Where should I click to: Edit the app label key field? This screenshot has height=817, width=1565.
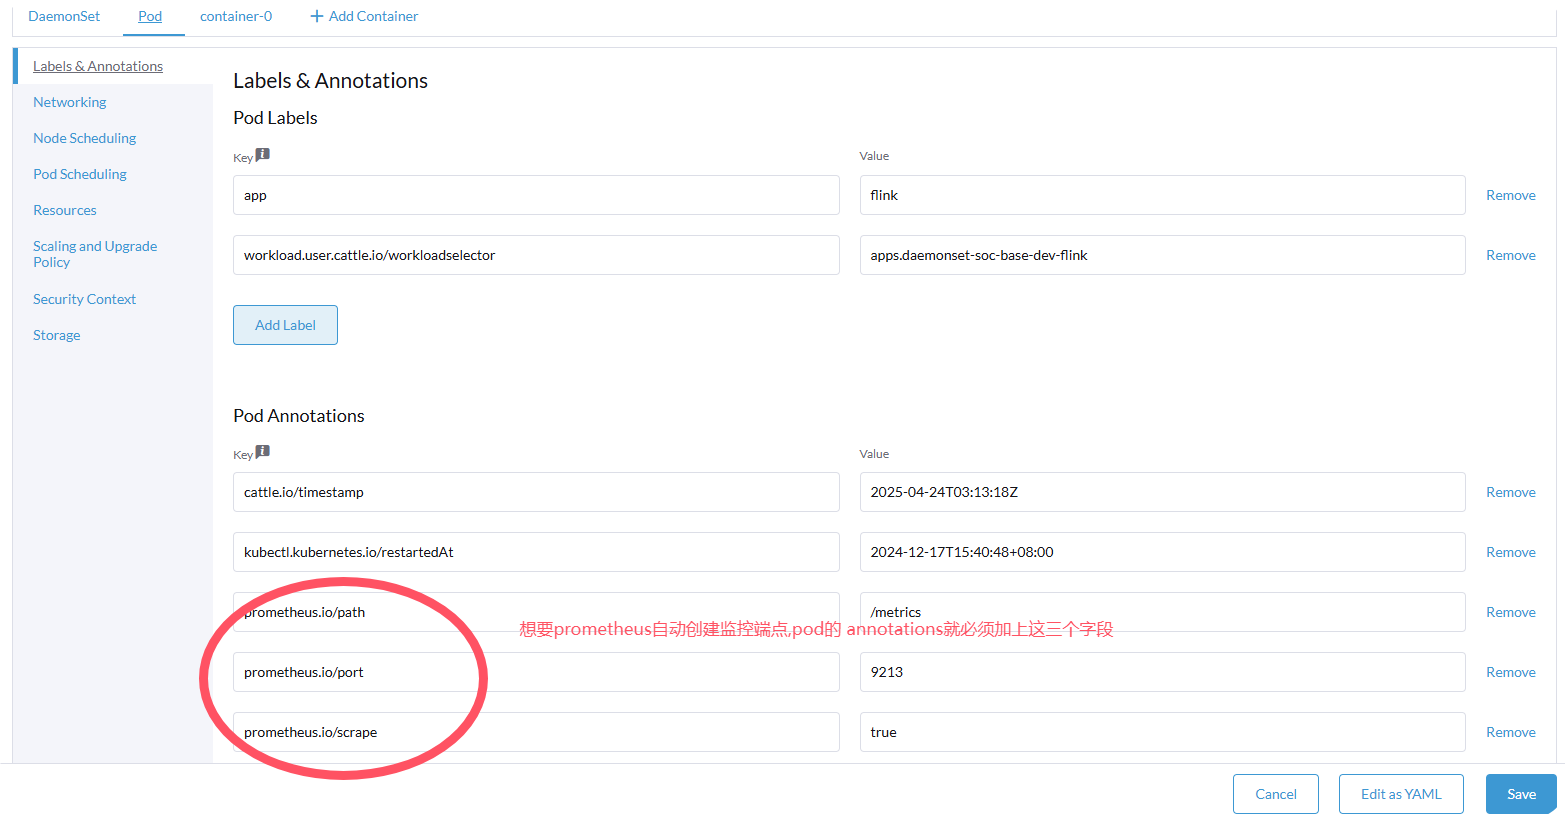point(536,195)
